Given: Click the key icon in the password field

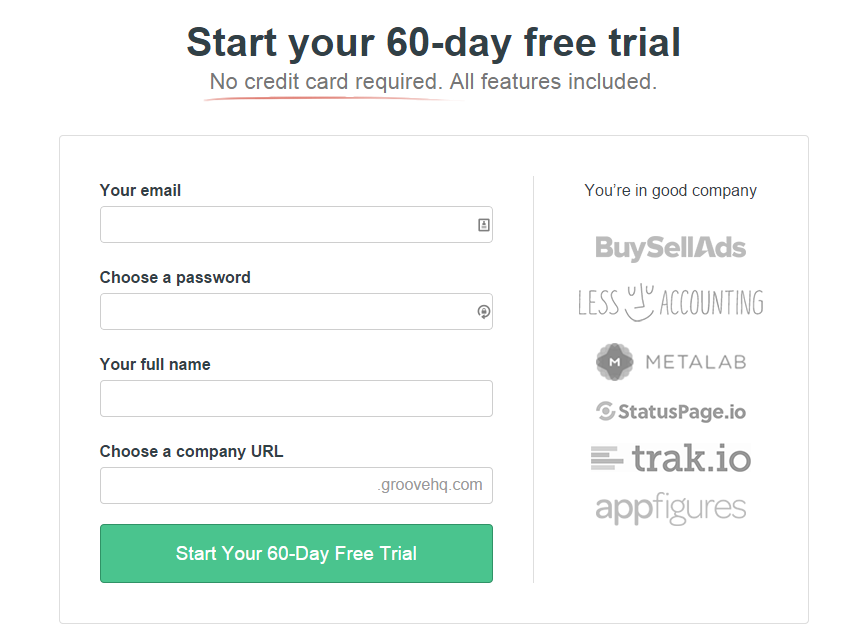Looking at the screenshot, I should click(x=482, y=311).
